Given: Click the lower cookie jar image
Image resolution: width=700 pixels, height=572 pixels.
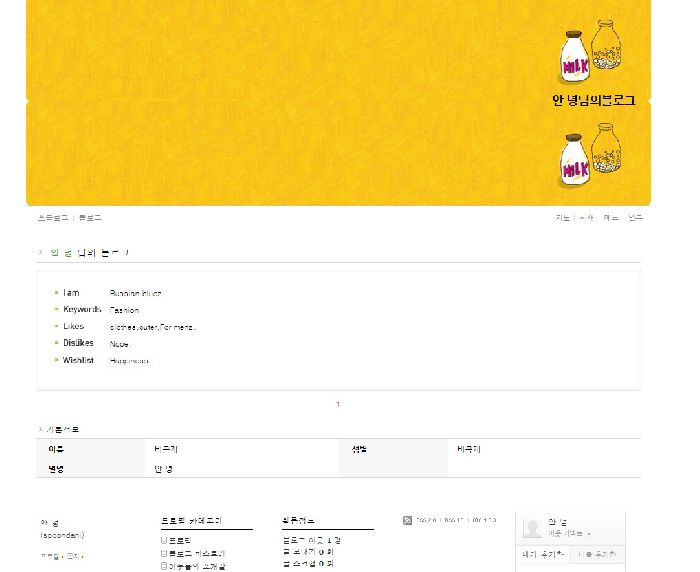Looking at the screenshot, I should click(x=605, y=148).
